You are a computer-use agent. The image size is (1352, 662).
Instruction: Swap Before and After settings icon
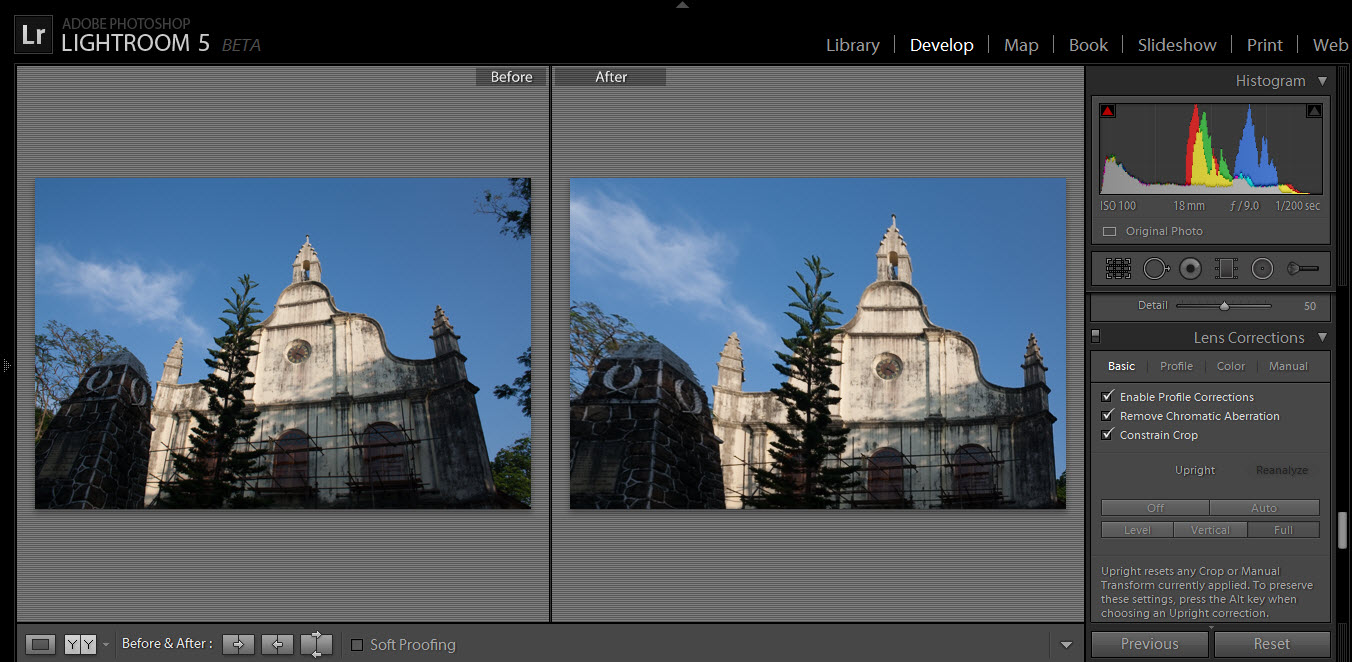tap(316, 644)
